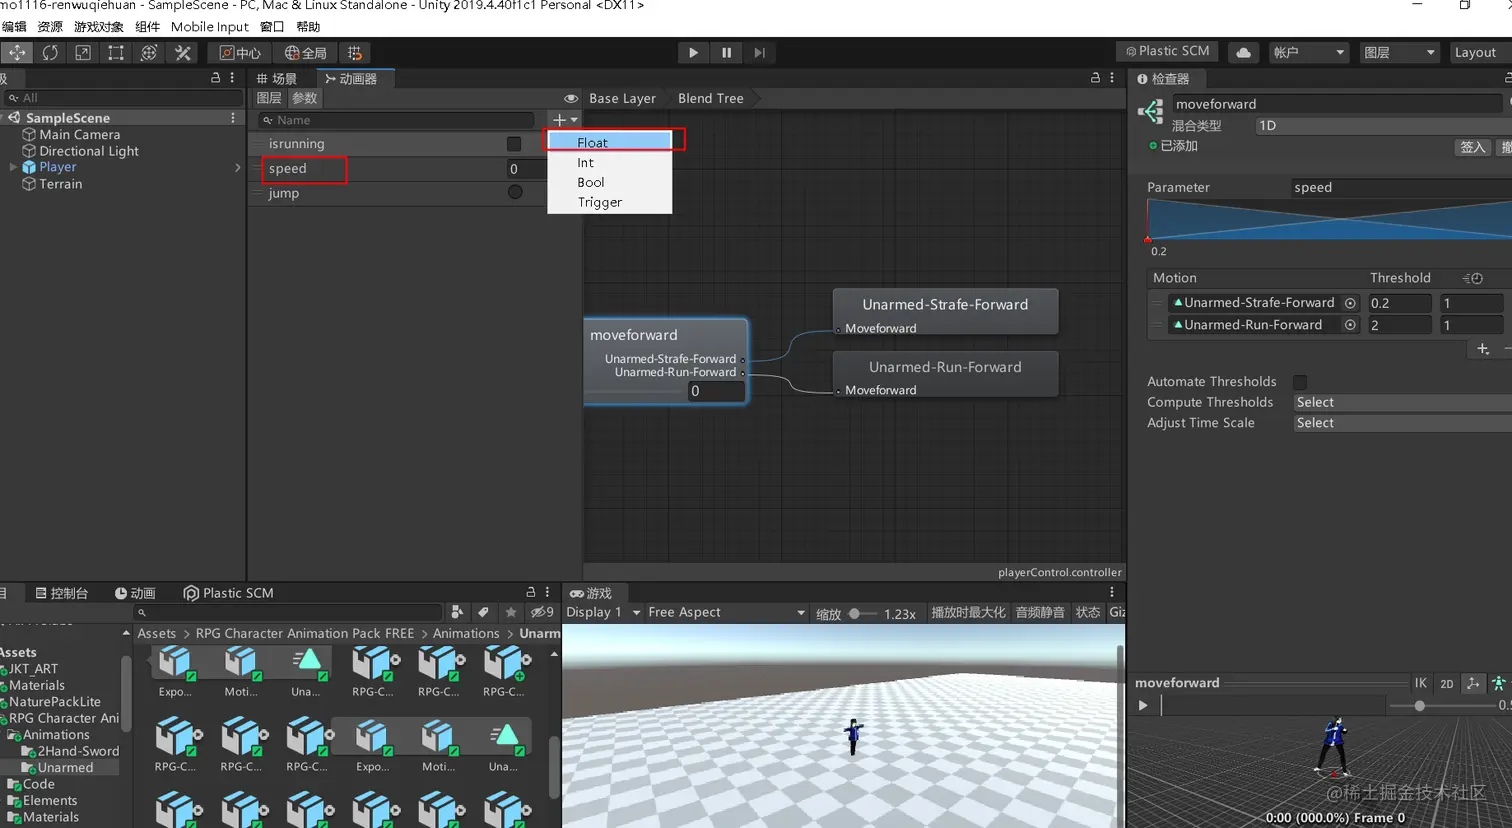Open the 混合类型 1D blend type dropdown
The width and height of the screenshot is (1512, 828).
(x=1383, y=126)
